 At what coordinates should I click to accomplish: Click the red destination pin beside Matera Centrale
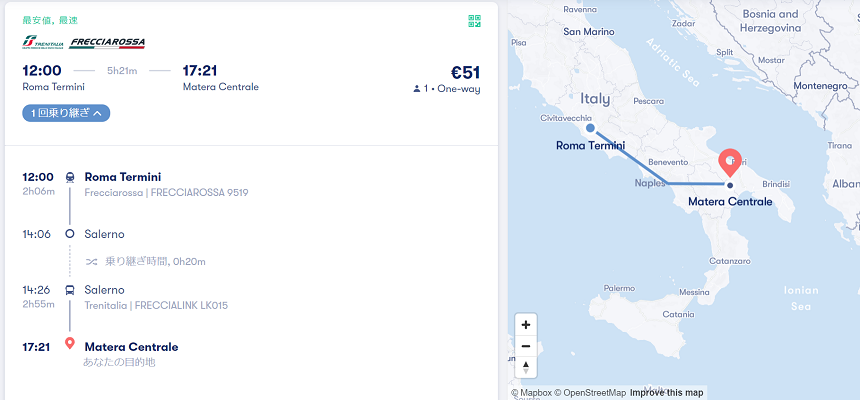[70, 344]
